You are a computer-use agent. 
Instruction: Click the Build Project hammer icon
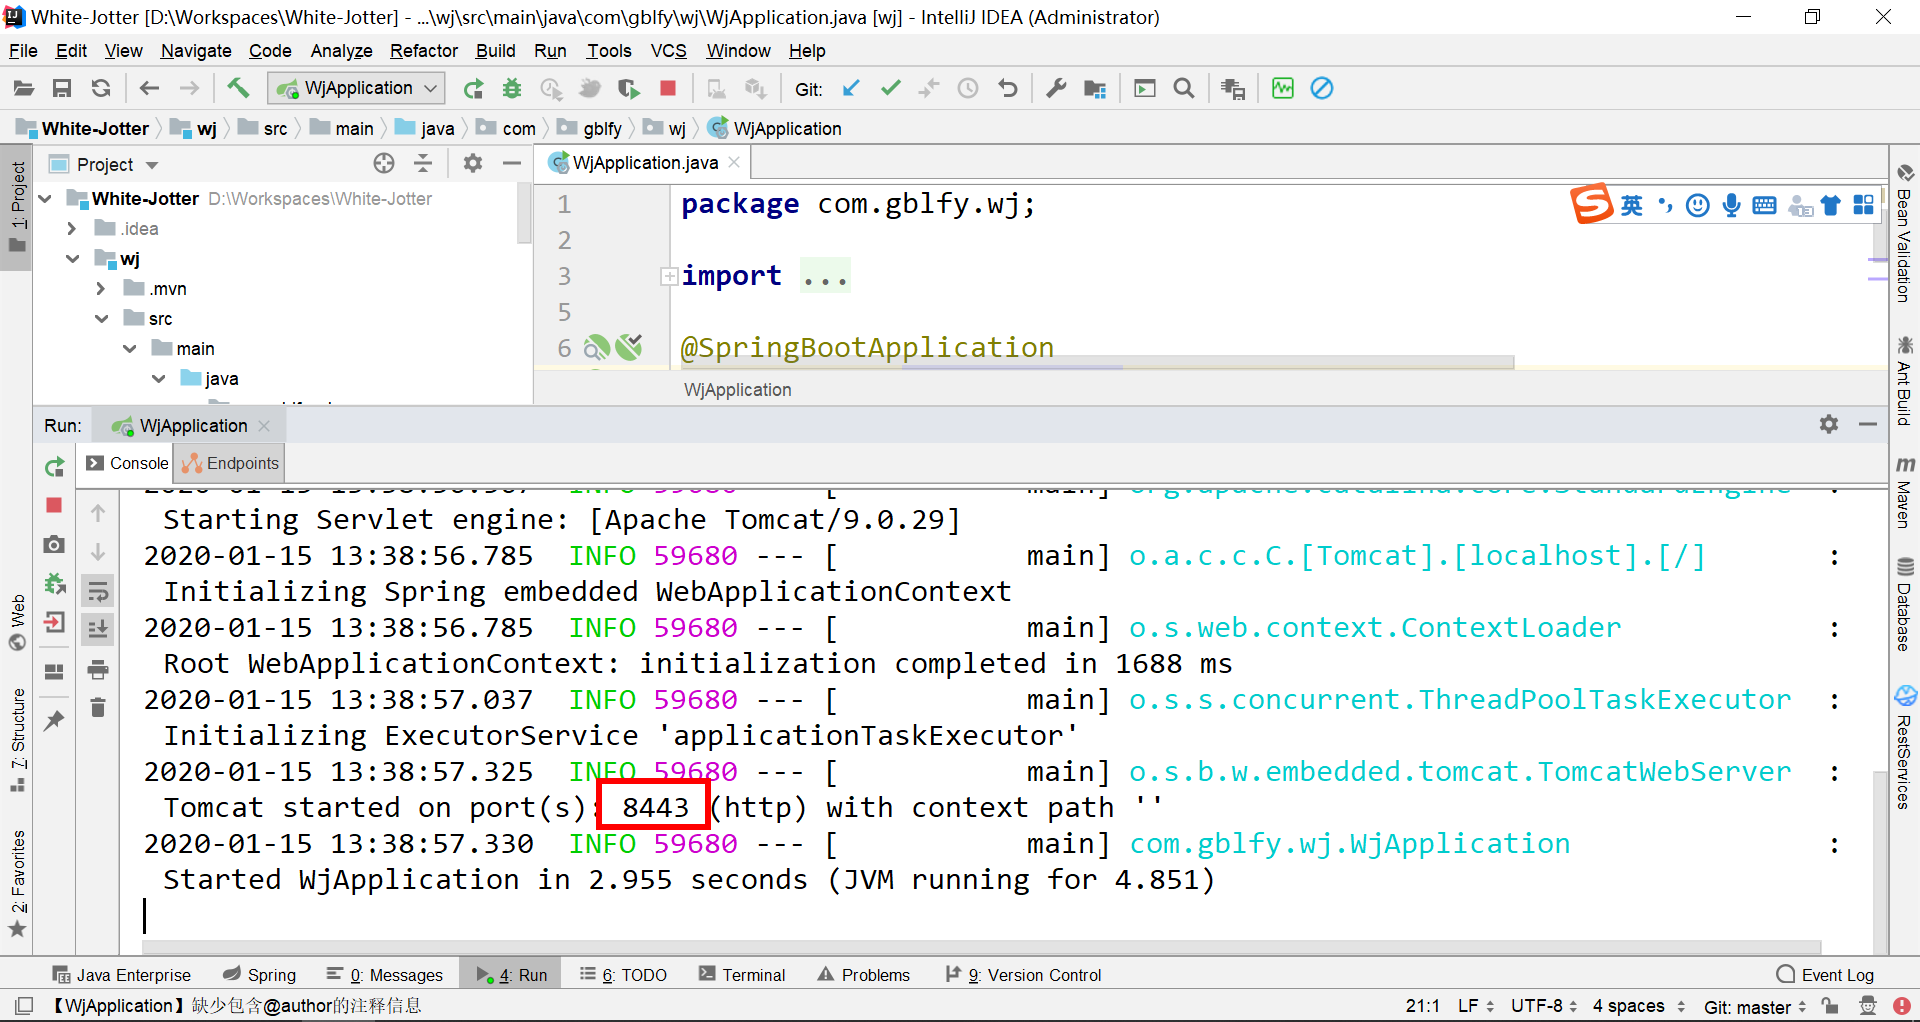(238, 88)
